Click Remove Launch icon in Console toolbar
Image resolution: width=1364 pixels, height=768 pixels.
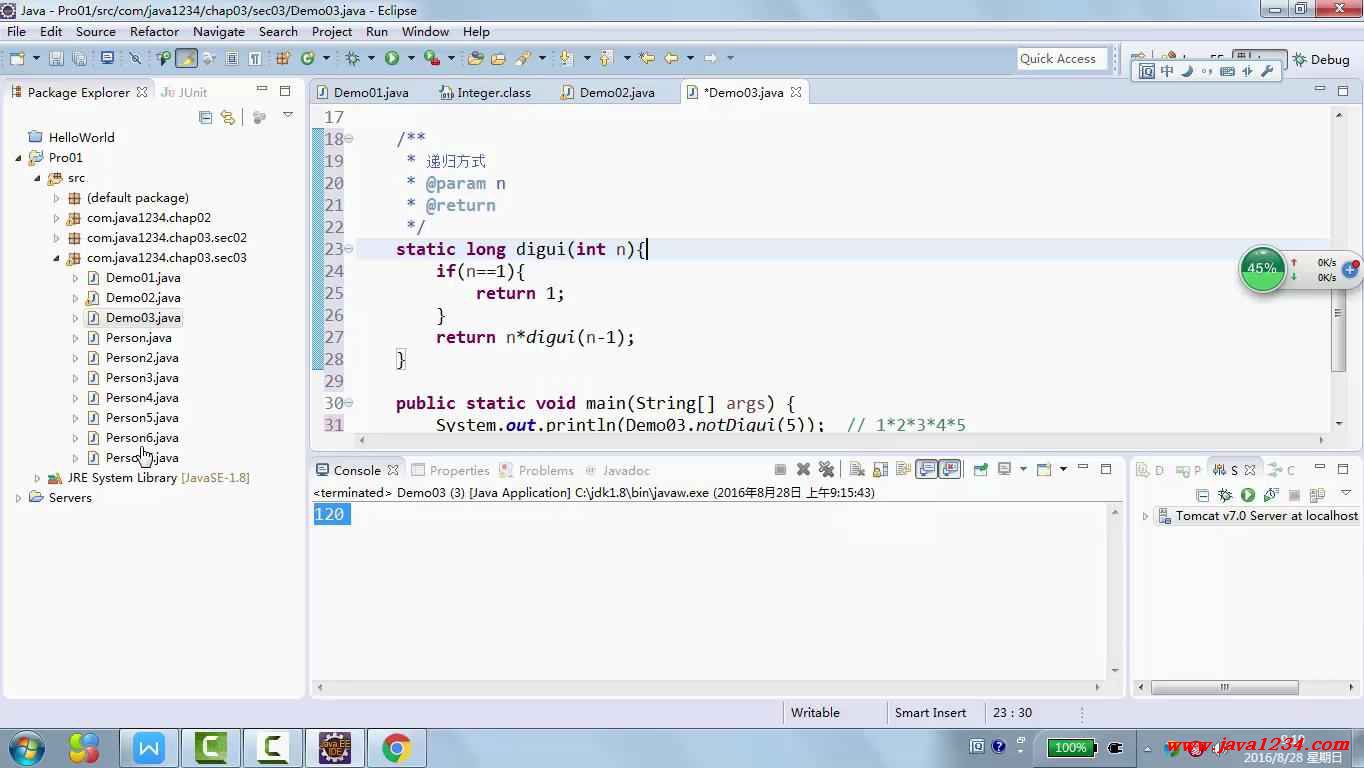click(x=803, y=469)
